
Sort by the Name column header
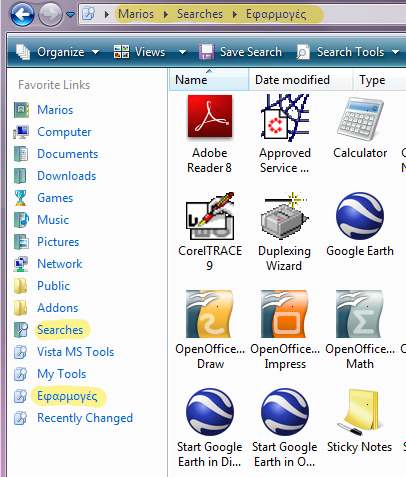[209, 80]
